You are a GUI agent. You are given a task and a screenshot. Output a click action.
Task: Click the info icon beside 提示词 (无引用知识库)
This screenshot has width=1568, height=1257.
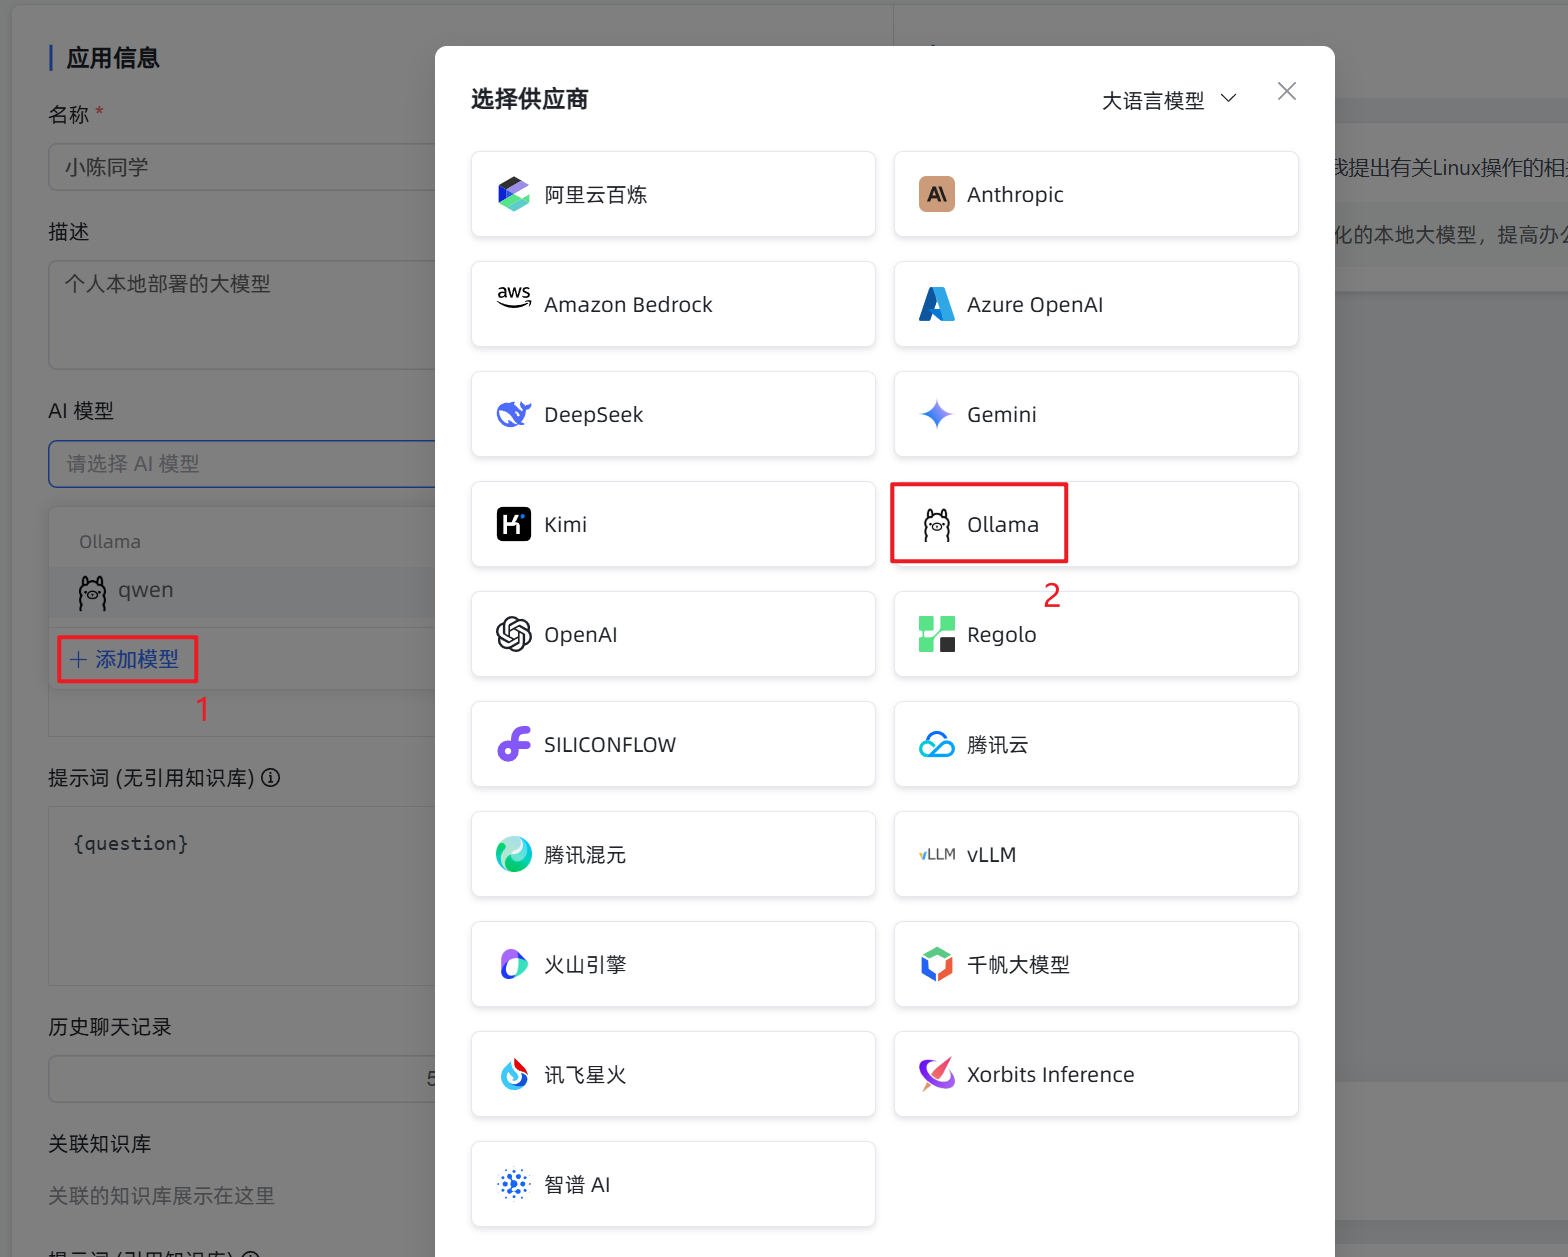[271, 777]
